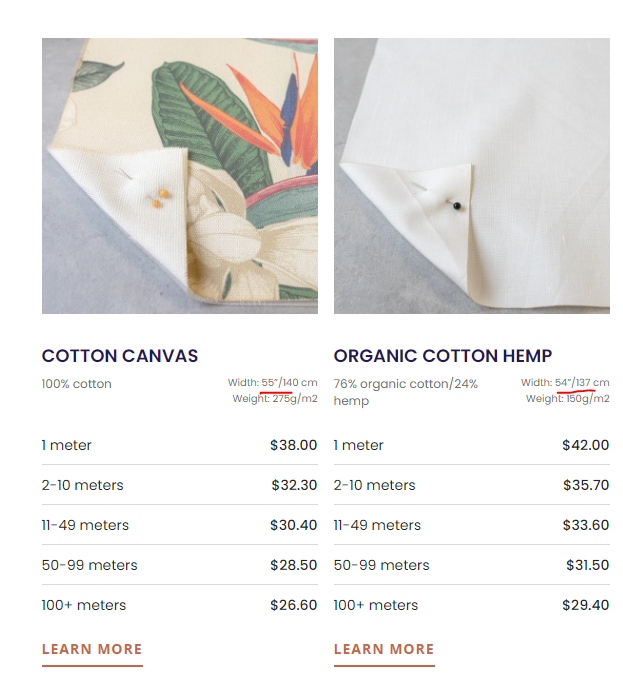Click the Learn More link under Organic Cotton Hemp

[384, 650]
